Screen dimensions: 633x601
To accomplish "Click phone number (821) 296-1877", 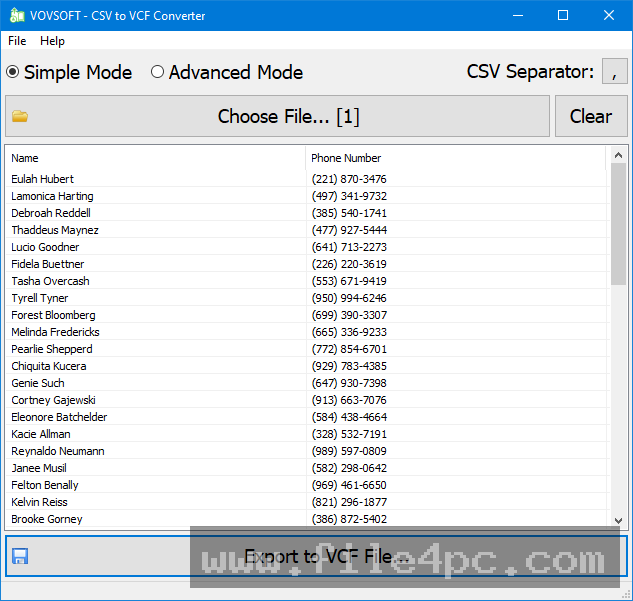I will click(349, 502).
